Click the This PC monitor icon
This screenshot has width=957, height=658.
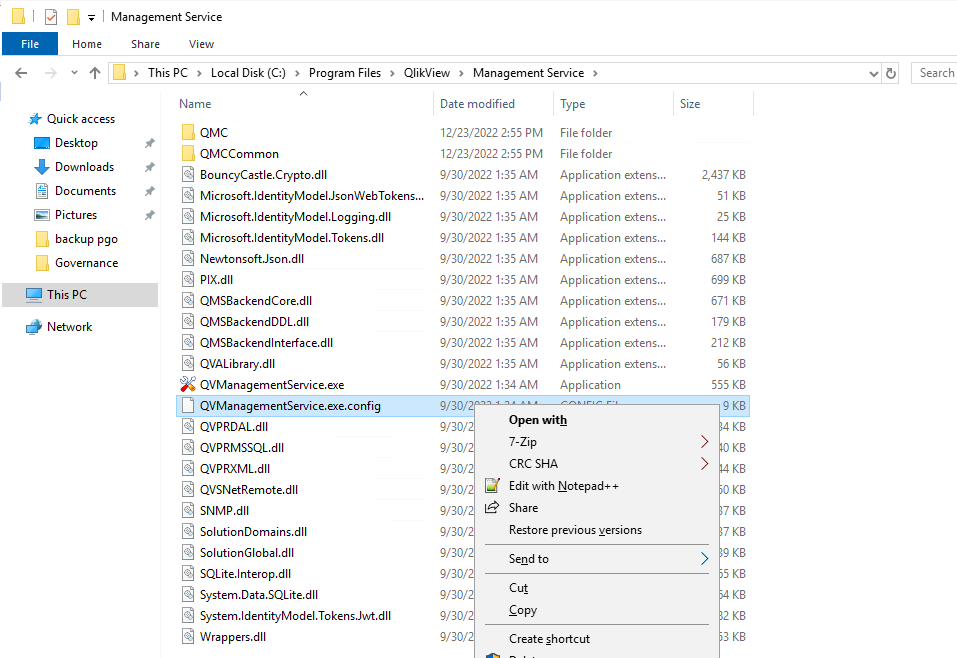click(x=34, y=295)
